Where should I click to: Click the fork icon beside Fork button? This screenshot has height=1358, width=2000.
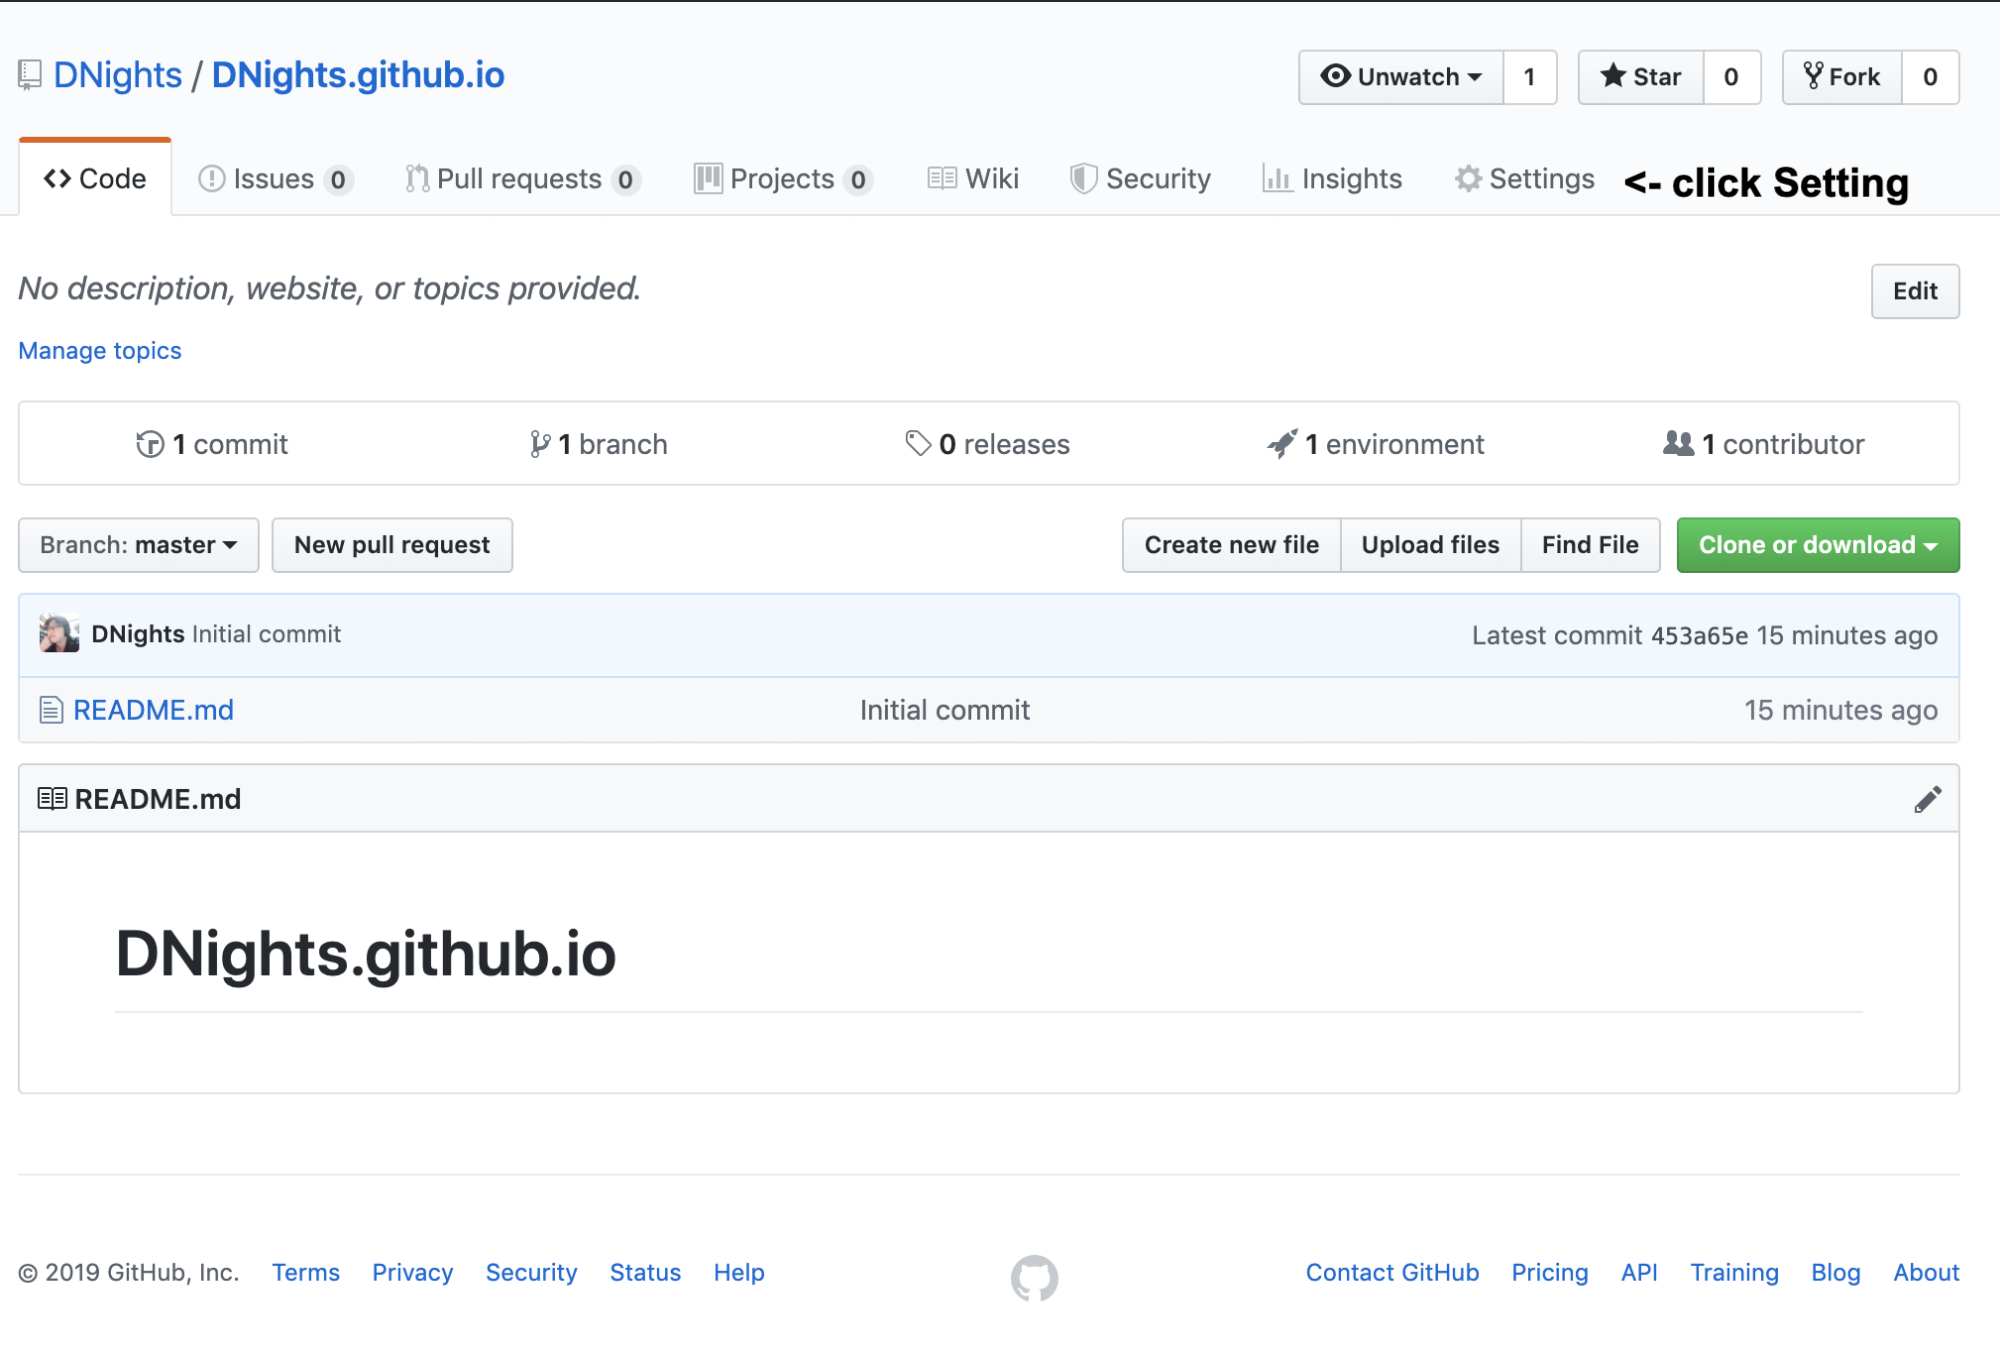(x=1812, y=76)
